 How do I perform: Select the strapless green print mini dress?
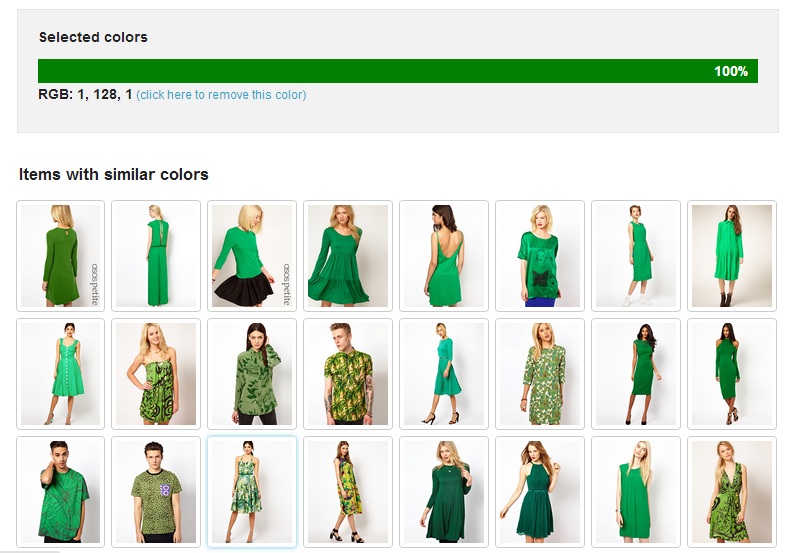(156, 374)
